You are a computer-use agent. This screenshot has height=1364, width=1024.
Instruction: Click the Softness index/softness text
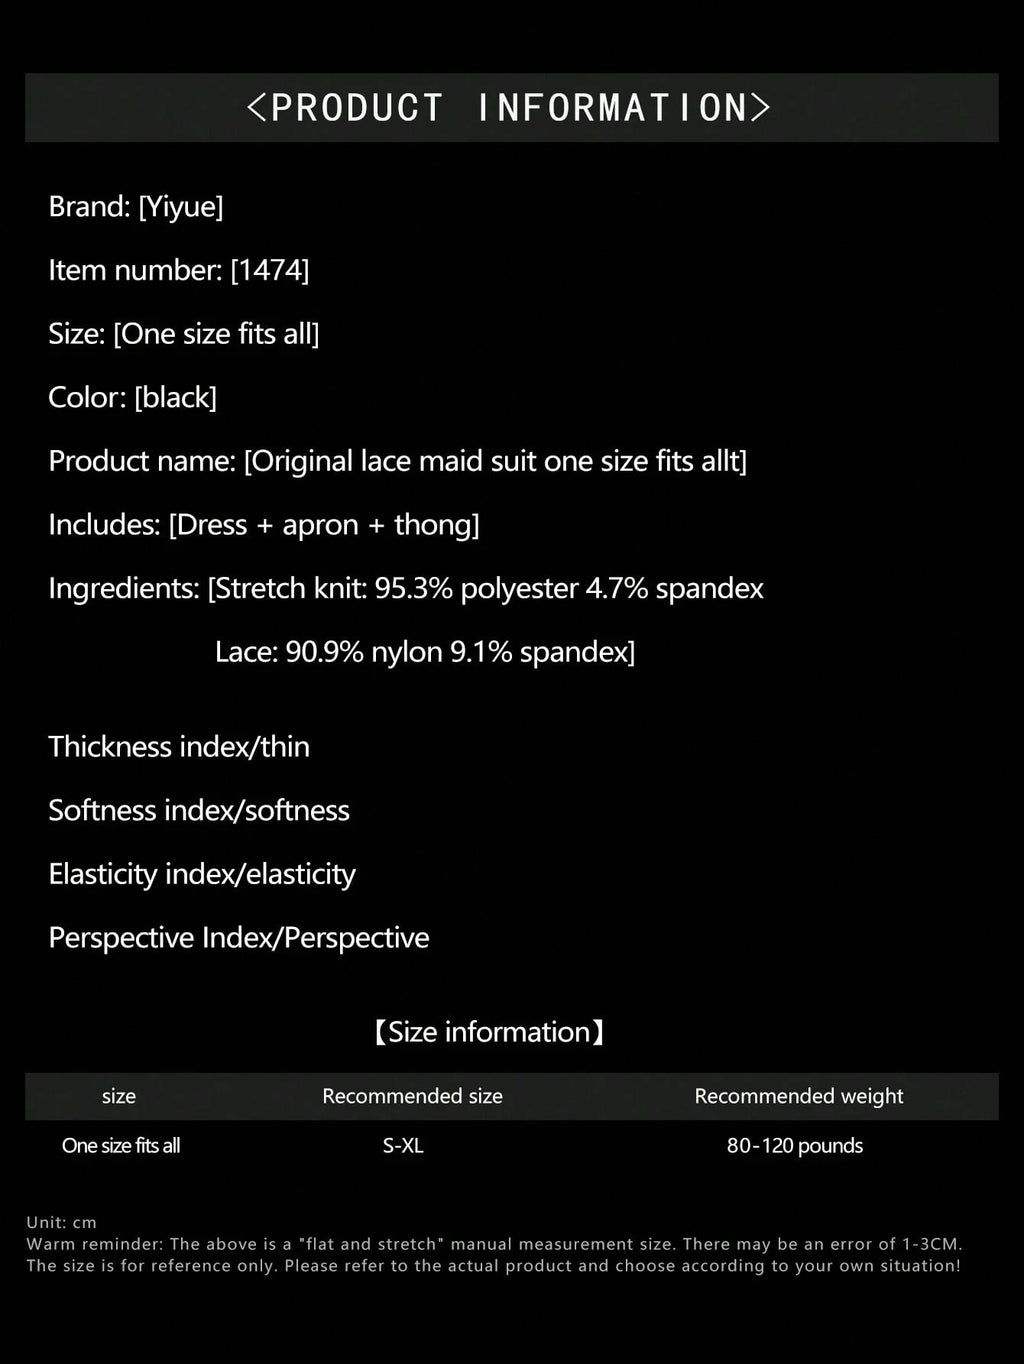(x=199, y=810)
